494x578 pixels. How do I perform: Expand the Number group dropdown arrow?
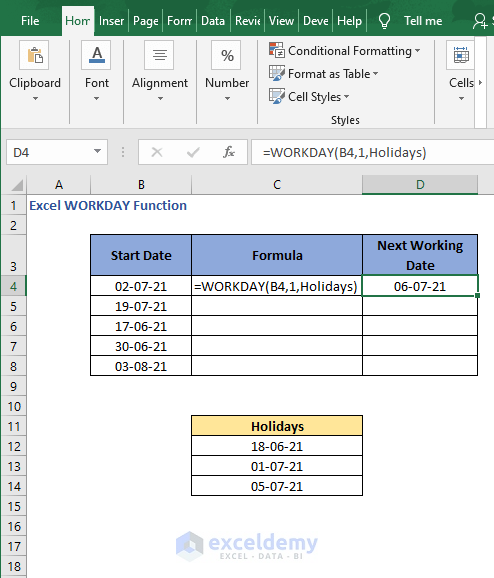(x=227, y=98)
